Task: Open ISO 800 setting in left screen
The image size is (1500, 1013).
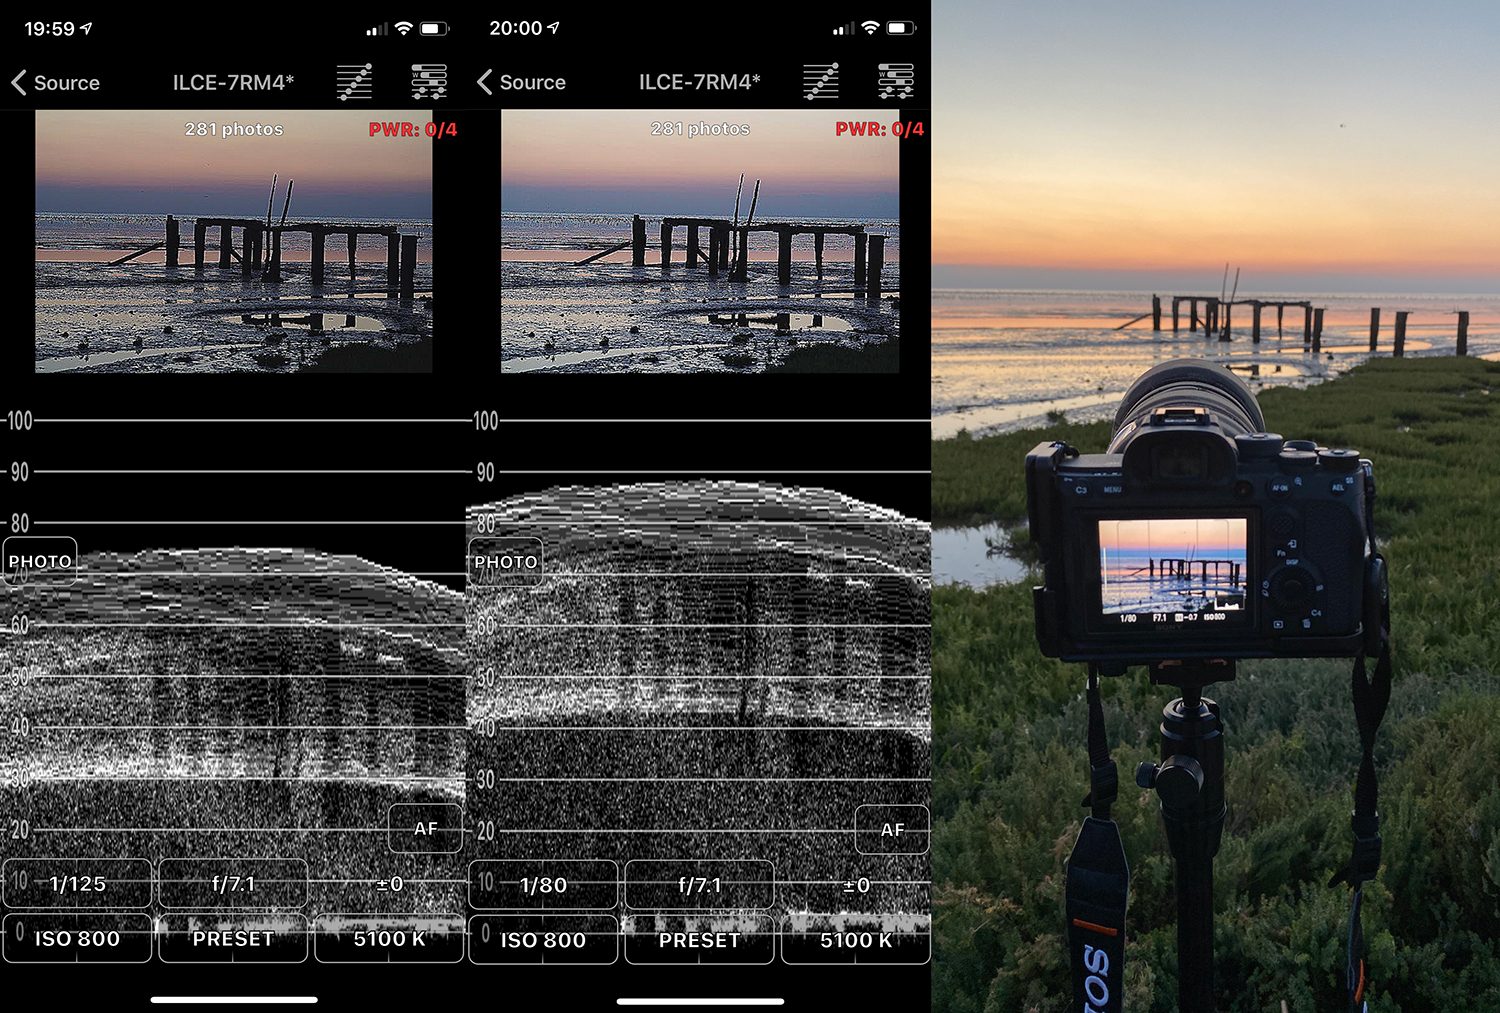Action: tap(77, 939)
